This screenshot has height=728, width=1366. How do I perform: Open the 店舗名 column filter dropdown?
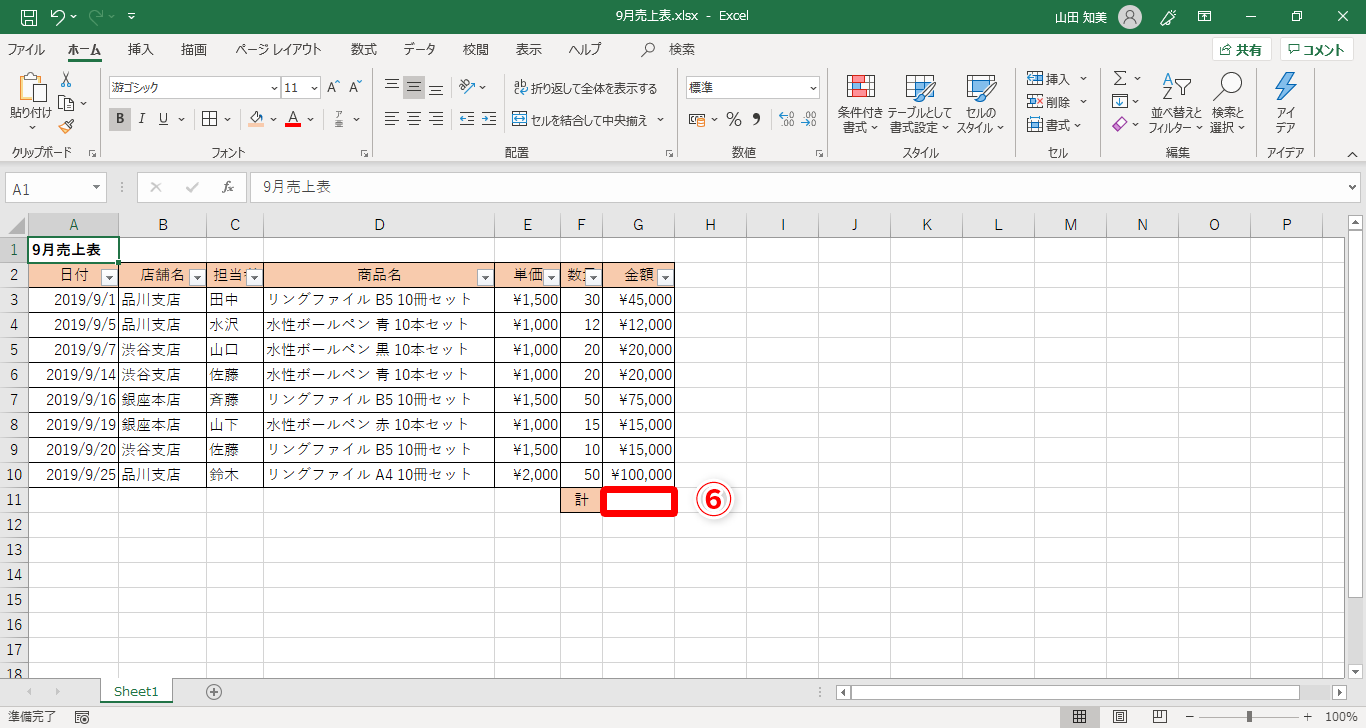(x=197, y=277)
